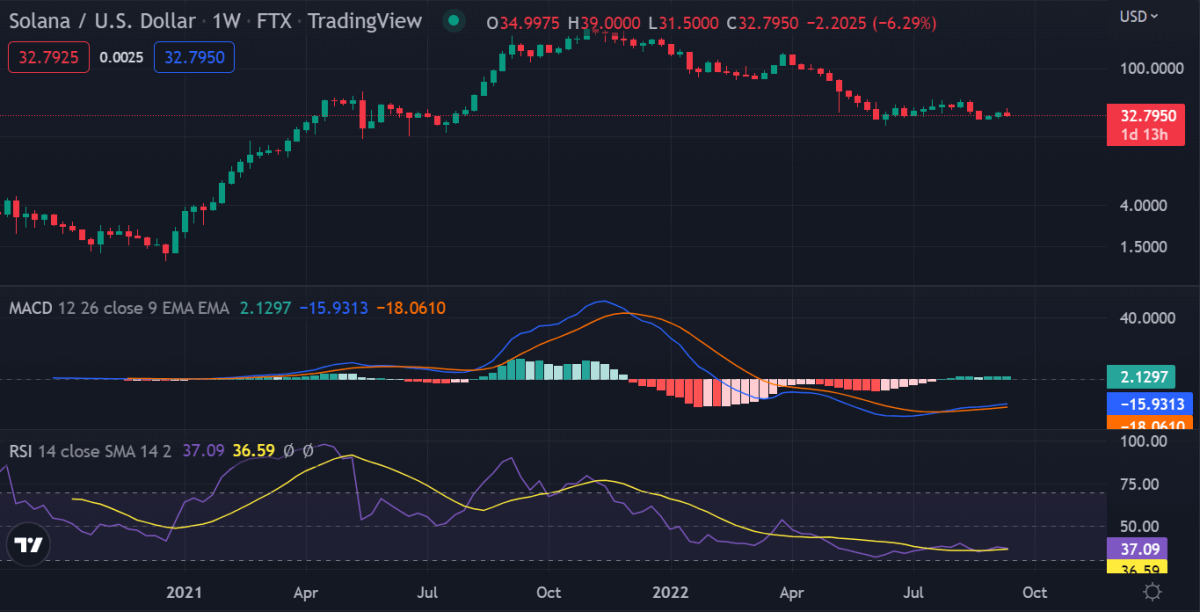Click the red current price label with 1d 13h
1200x612 pixels.
point(1146,124)
